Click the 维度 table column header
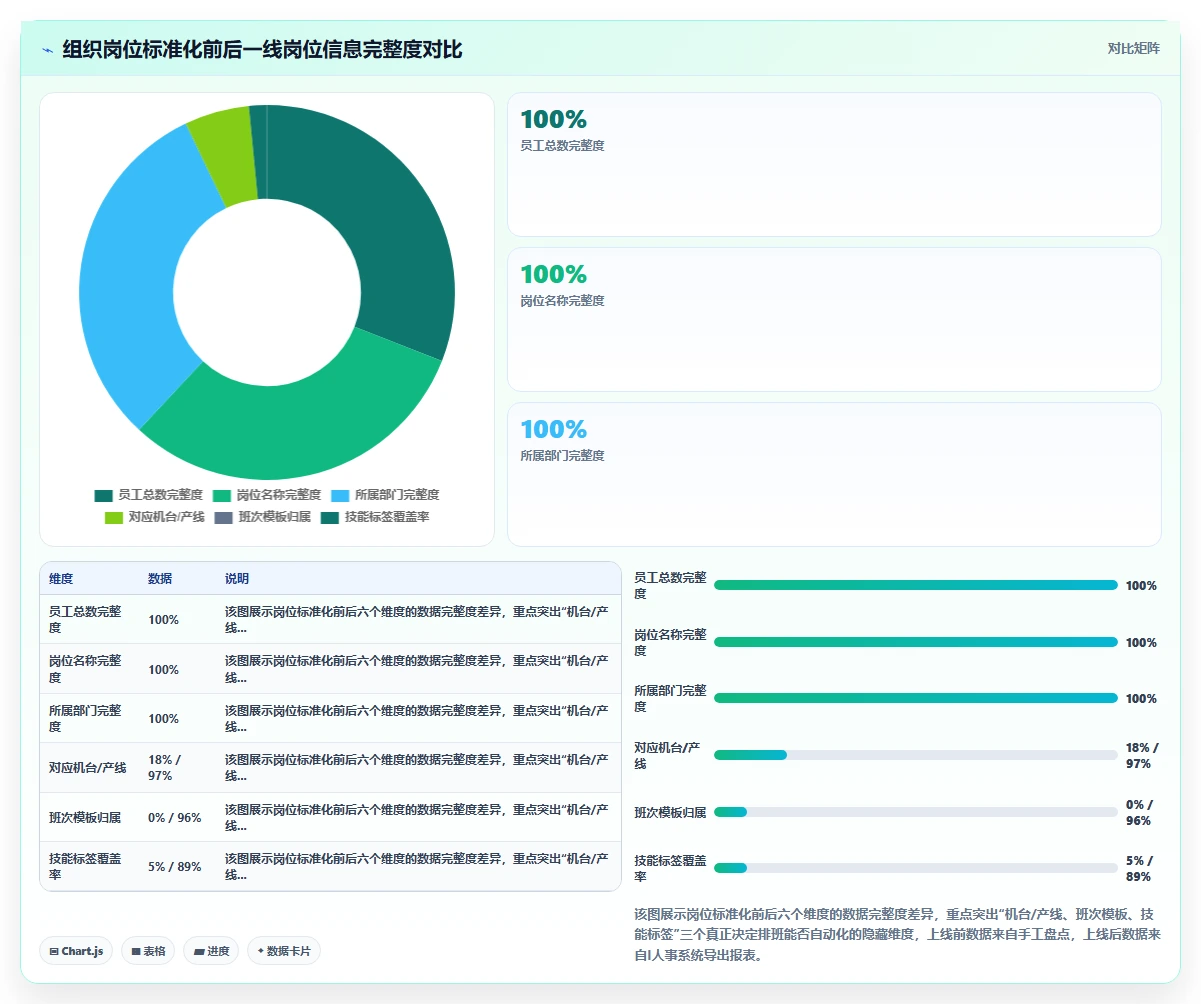The width and height of the screenshot is (1201, 1004). pos(61,579)
